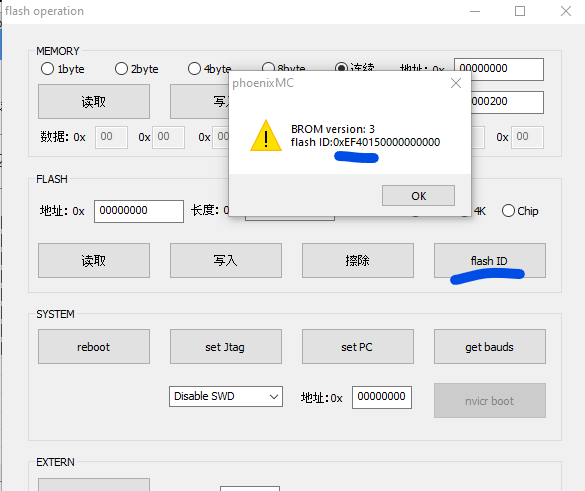Image resolution: width=585 pixels, height=491 pixels.
Task: Click the set PC button
Action: coord(358,347)
